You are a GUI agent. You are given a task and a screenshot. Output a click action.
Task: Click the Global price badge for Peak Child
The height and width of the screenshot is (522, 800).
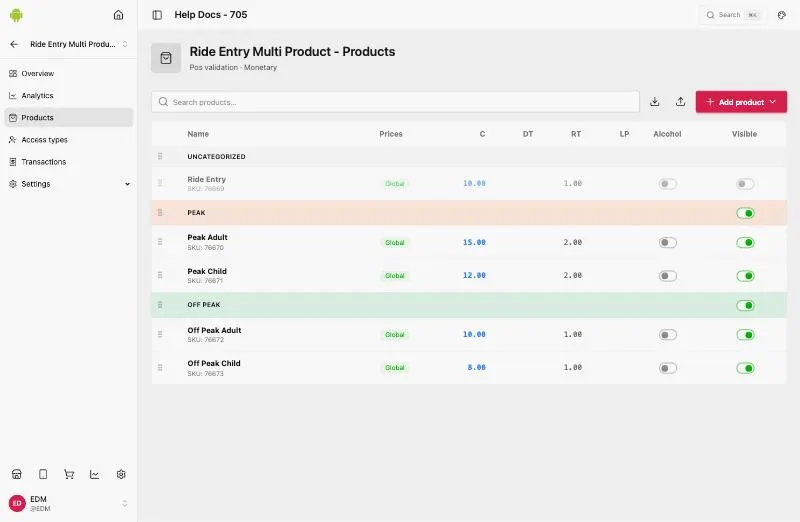click(x=395, y=276)
